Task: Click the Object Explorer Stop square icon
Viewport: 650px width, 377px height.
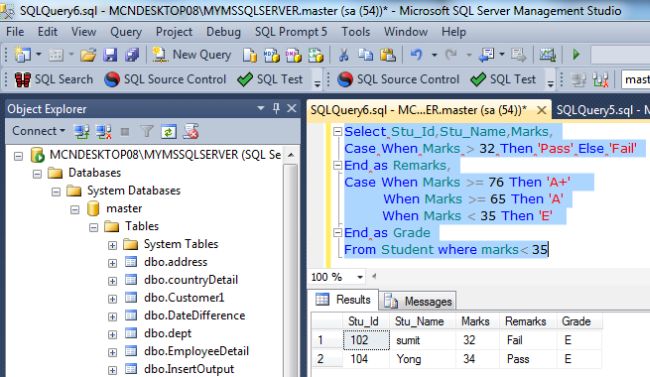Action: [125, 132]
